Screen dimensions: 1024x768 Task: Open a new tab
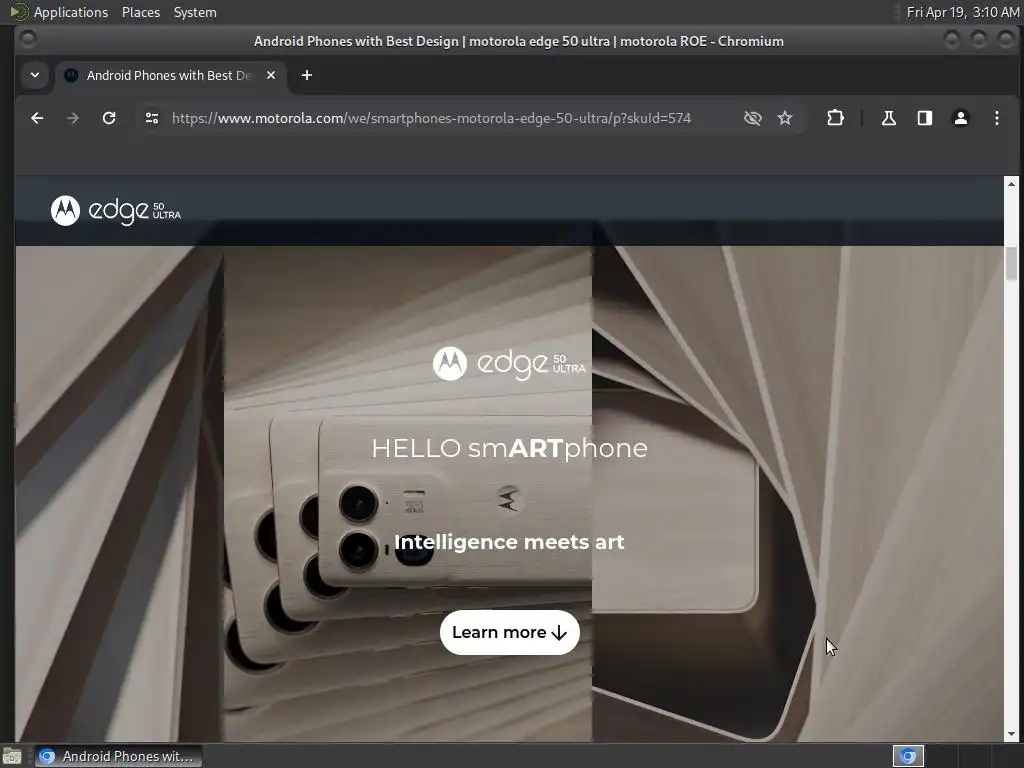click(307, 75)
